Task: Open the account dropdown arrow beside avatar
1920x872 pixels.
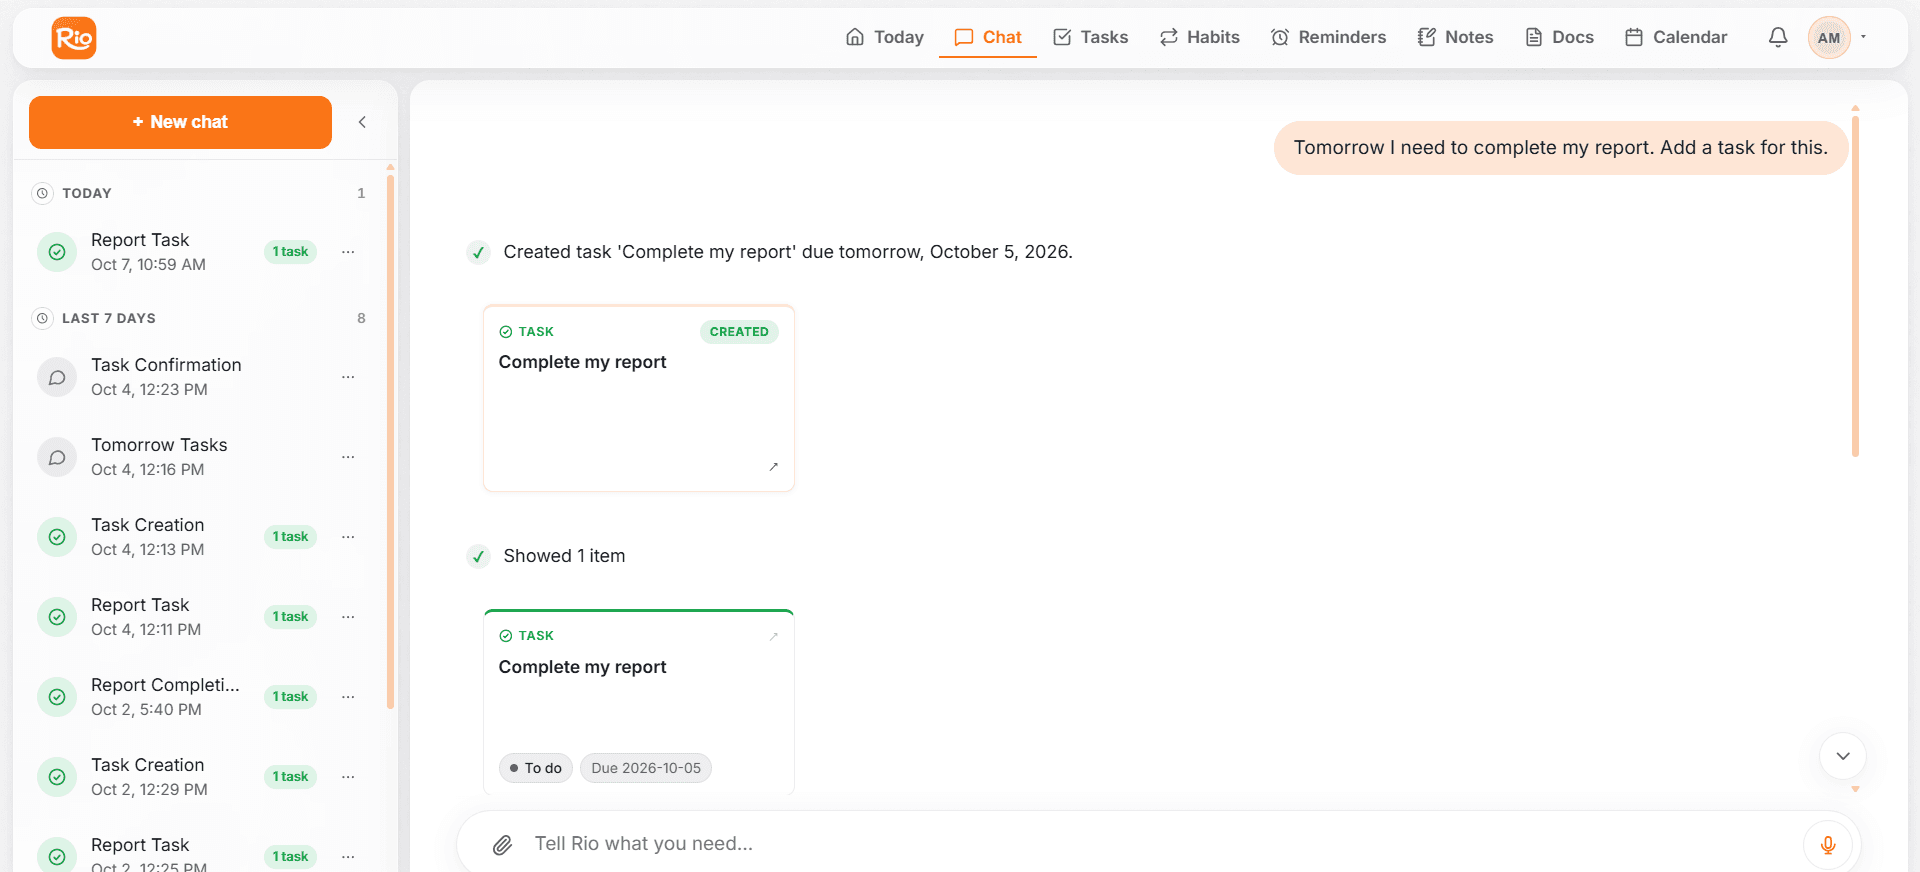Action: 1864,37
